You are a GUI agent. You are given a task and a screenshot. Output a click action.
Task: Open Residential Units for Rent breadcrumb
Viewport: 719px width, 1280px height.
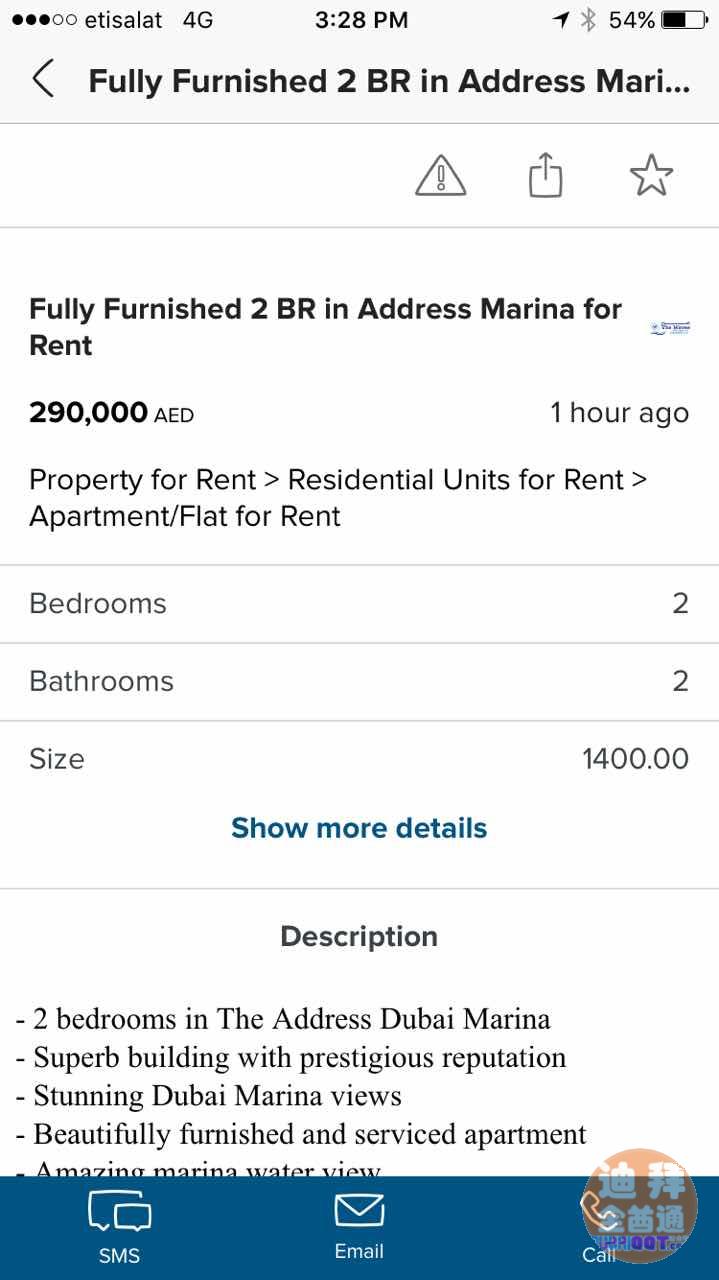455,480
